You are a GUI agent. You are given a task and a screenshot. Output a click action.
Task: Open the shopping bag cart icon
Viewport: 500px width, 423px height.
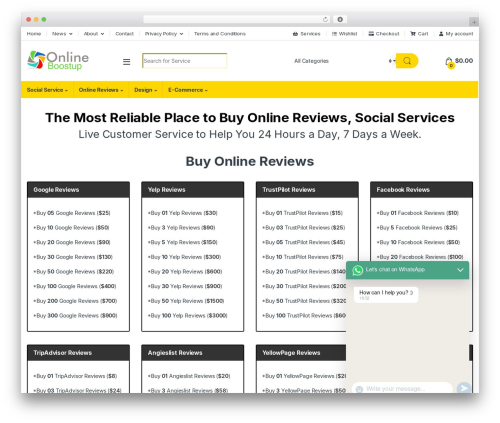pyautogui.click(x=449, y=62)
